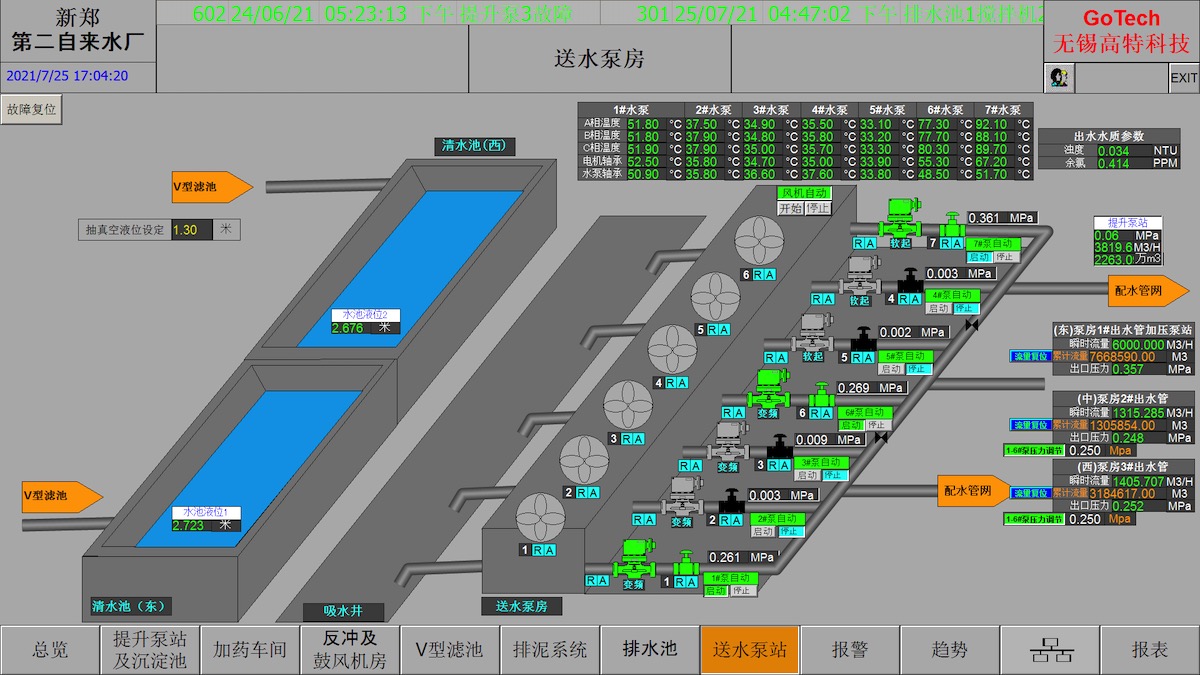The height and width of the screenshot is (675, 1200).
Task: Click the user login icon
Action: coord(1059,77)
